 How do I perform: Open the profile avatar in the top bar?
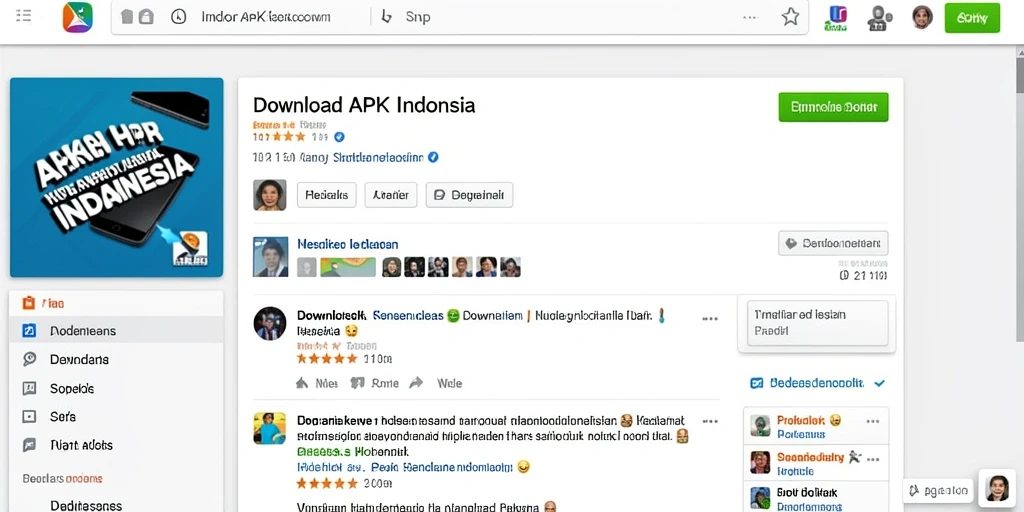point(922,17)
